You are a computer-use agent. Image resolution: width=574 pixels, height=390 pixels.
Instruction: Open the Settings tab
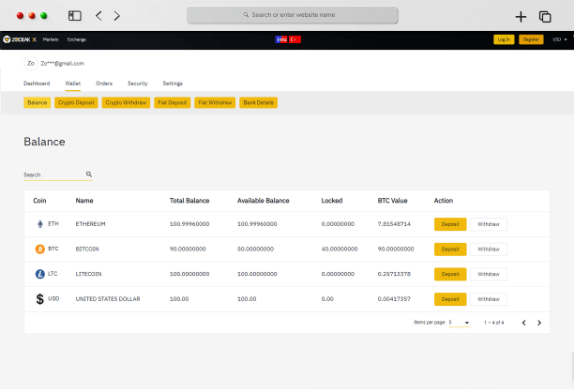coord(172,83)
